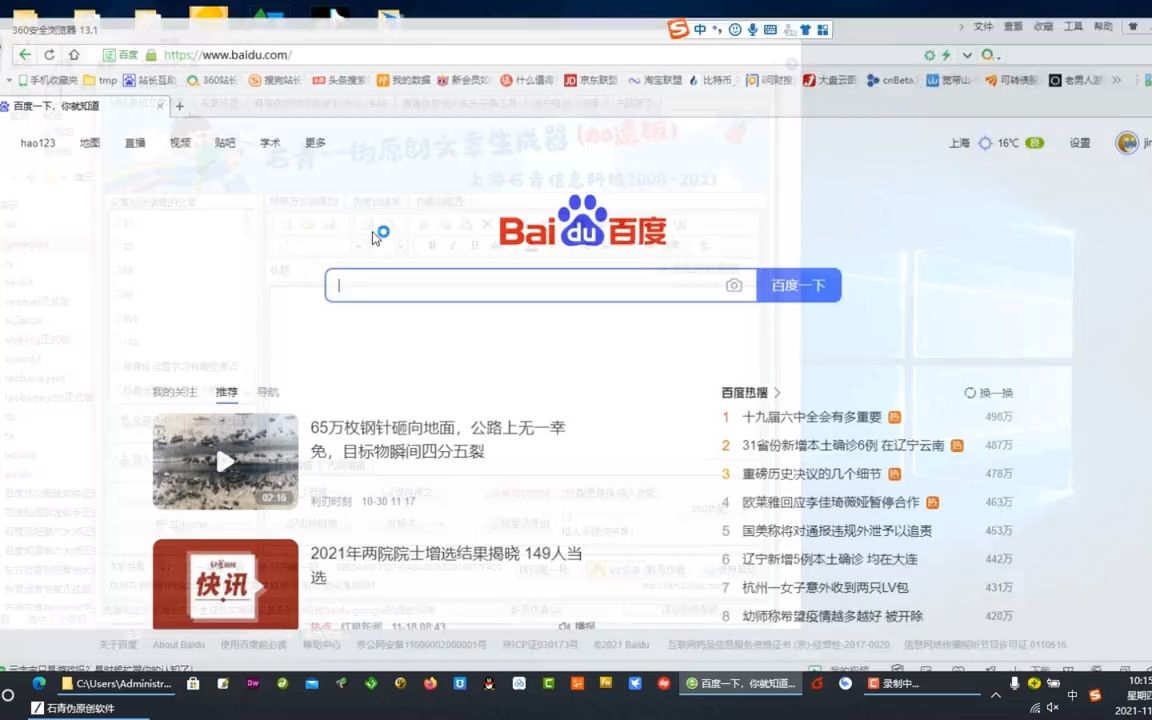Open the 学术 link
Viewport: 1152px width, 720px height.
[x=270, y=143]
